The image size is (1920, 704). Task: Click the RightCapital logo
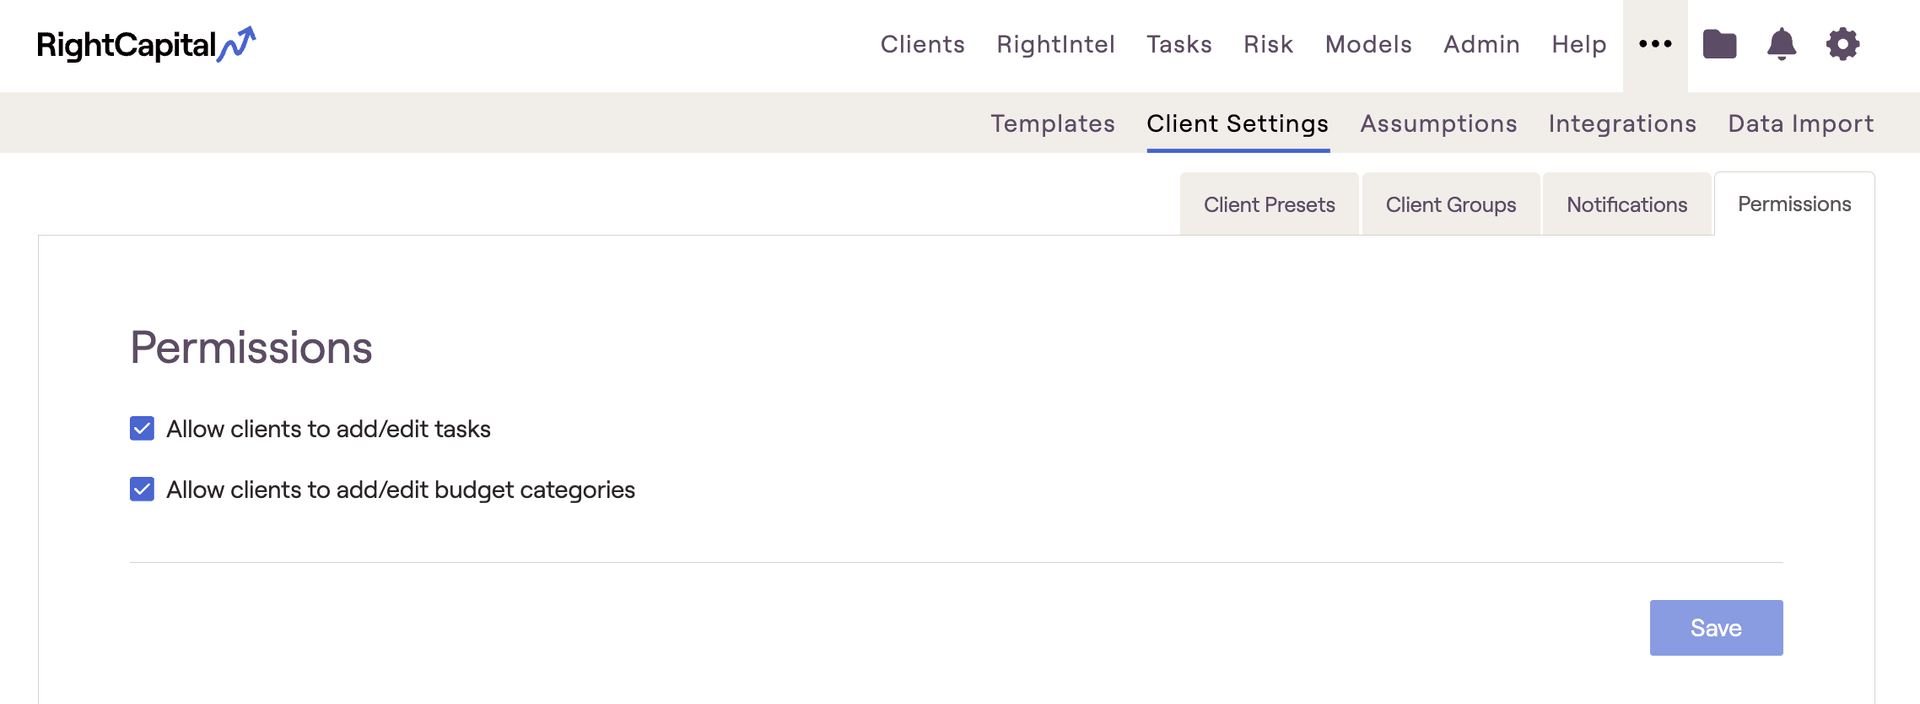point(146,45)
